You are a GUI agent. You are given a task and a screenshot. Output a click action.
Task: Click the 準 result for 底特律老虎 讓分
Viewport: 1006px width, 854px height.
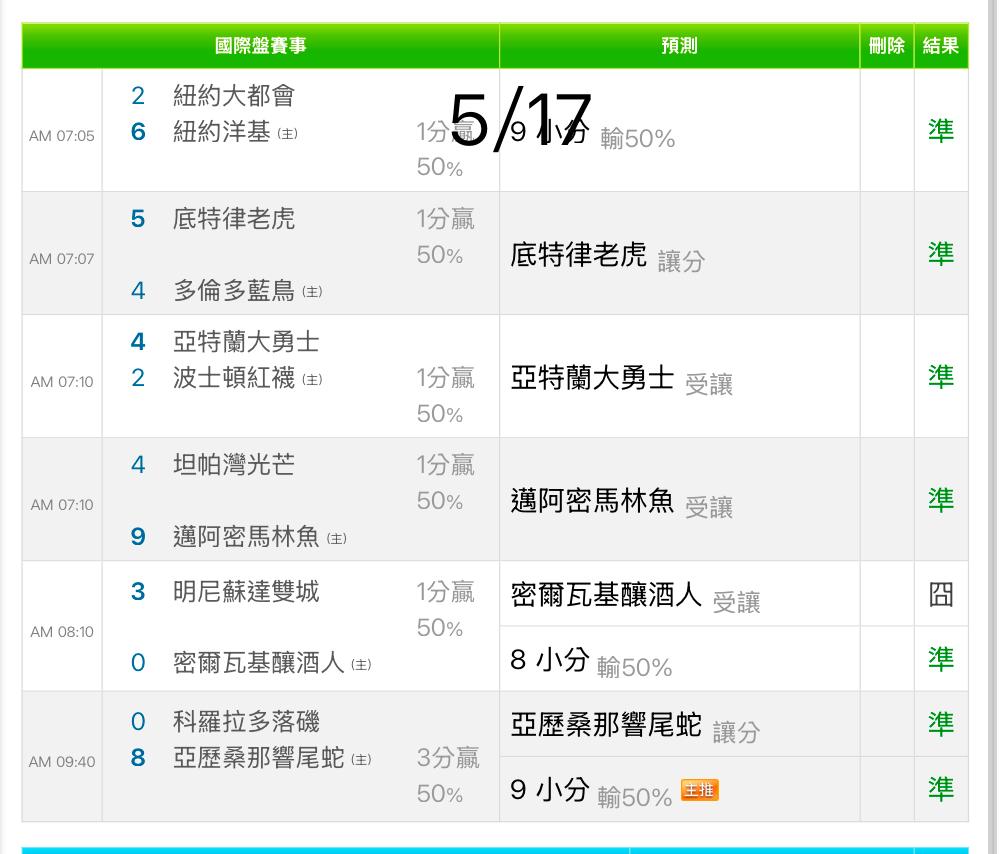pos(941,254)
